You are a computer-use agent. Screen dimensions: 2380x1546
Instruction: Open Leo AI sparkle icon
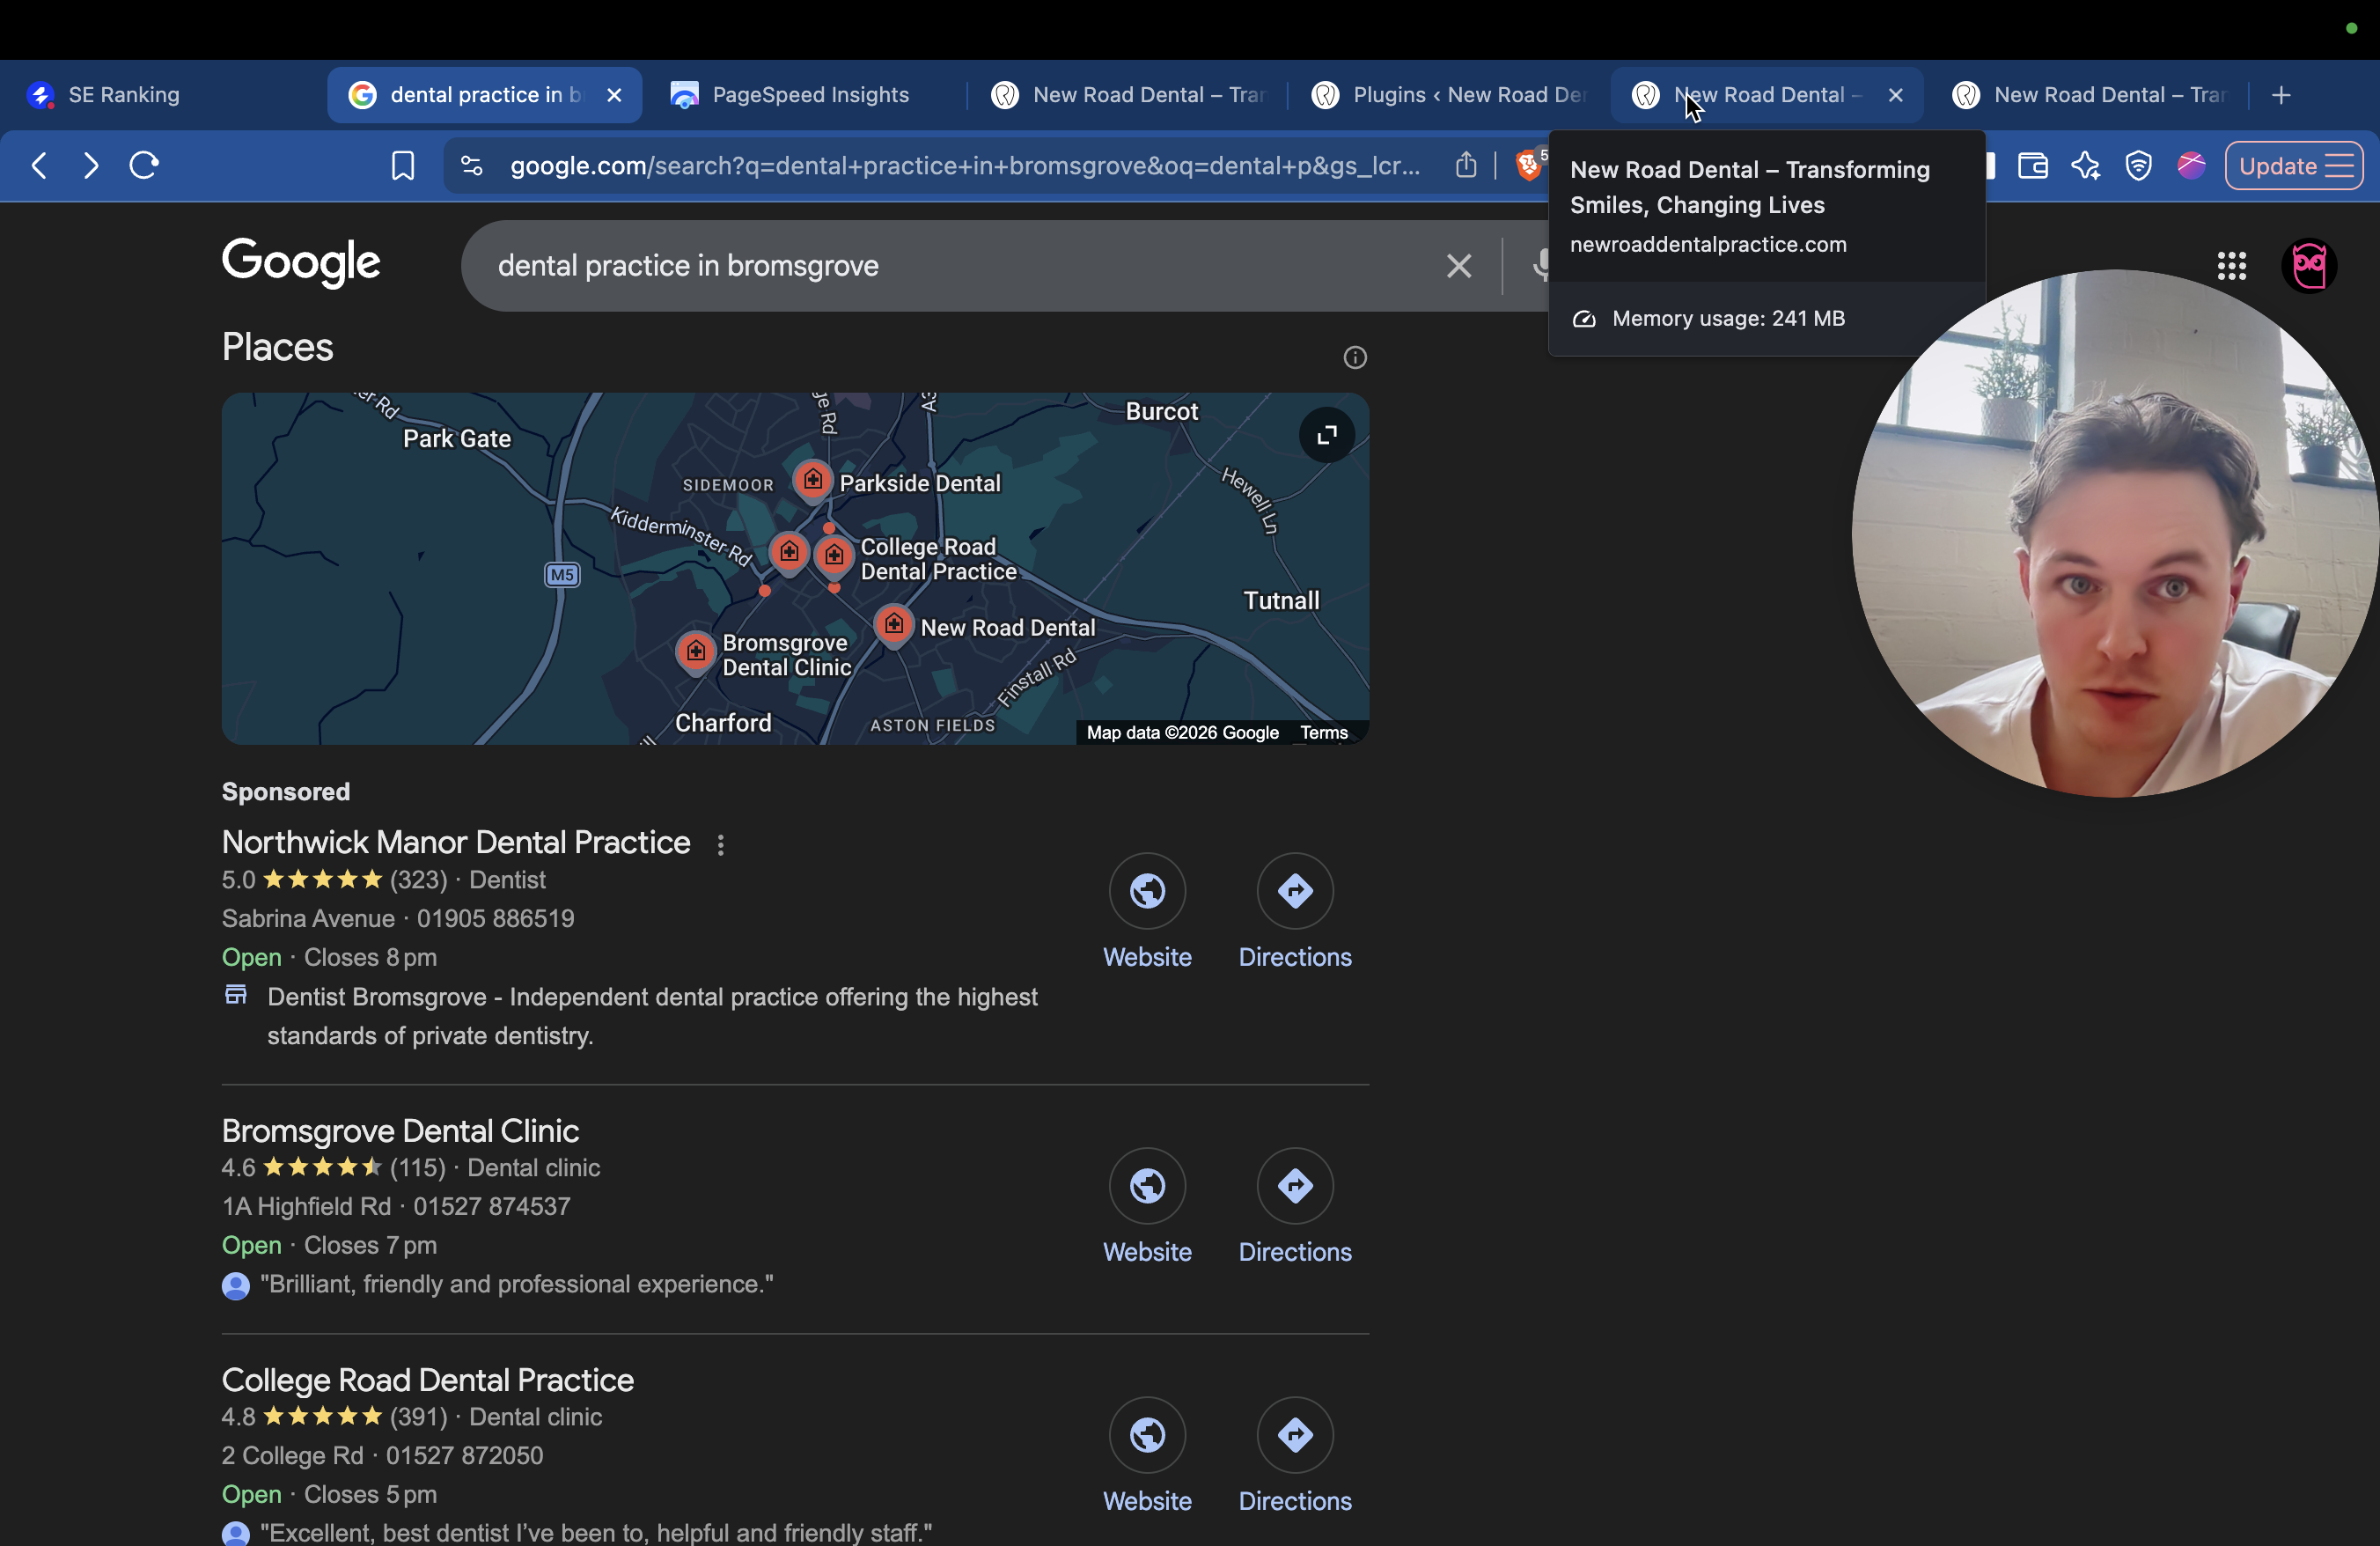click(2085, 165)
